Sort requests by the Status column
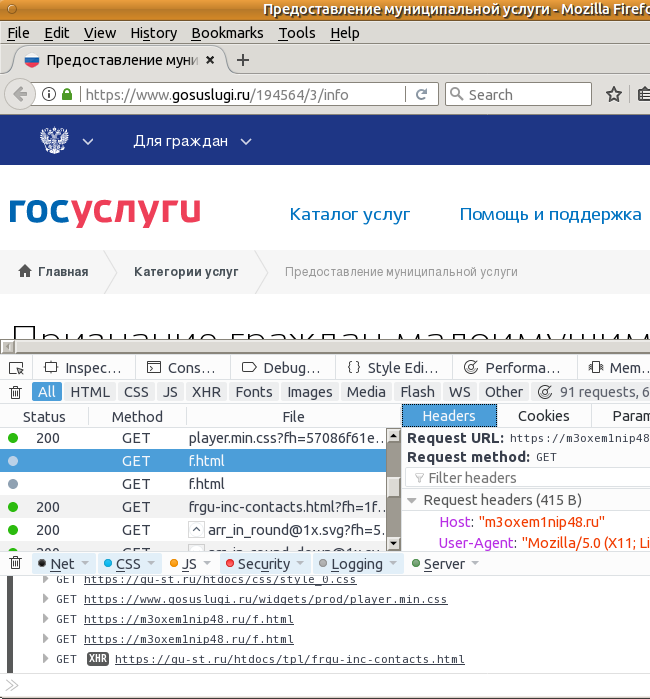Screen dimensions: 650x699 point(44,416)
